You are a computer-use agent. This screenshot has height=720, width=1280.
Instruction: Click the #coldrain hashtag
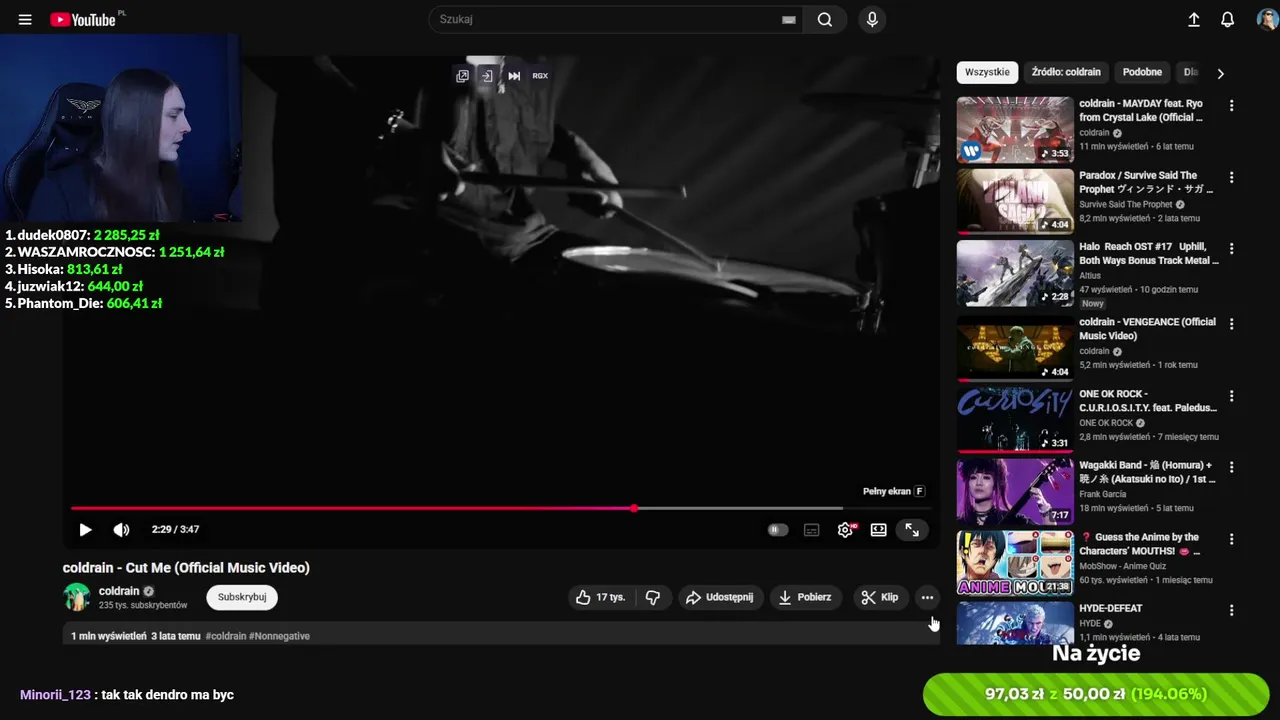[226, 636]
